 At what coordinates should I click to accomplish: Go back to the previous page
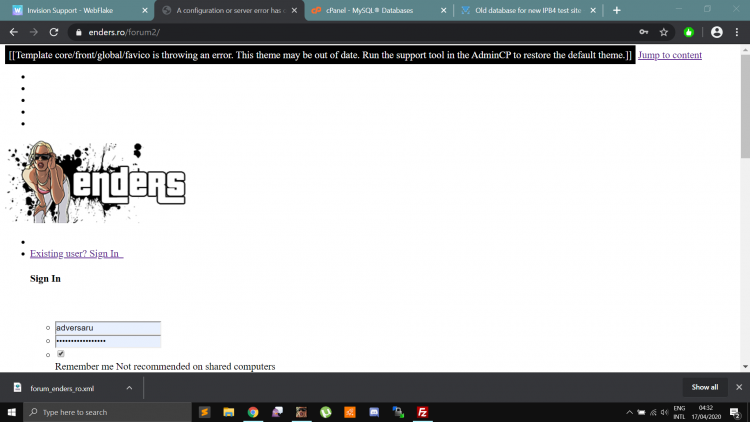click(13, 32)
